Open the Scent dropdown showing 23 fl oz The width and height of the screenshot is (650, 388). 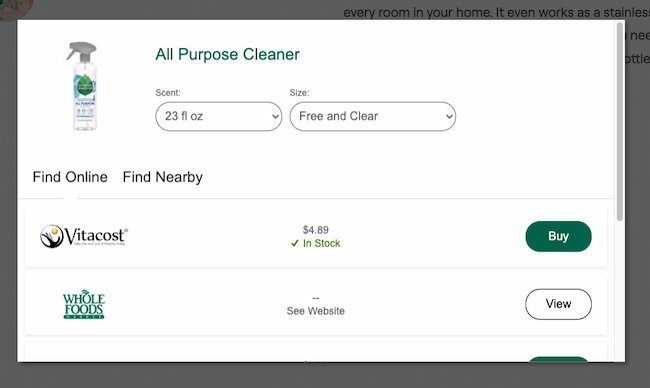click(x=218, y=116)
